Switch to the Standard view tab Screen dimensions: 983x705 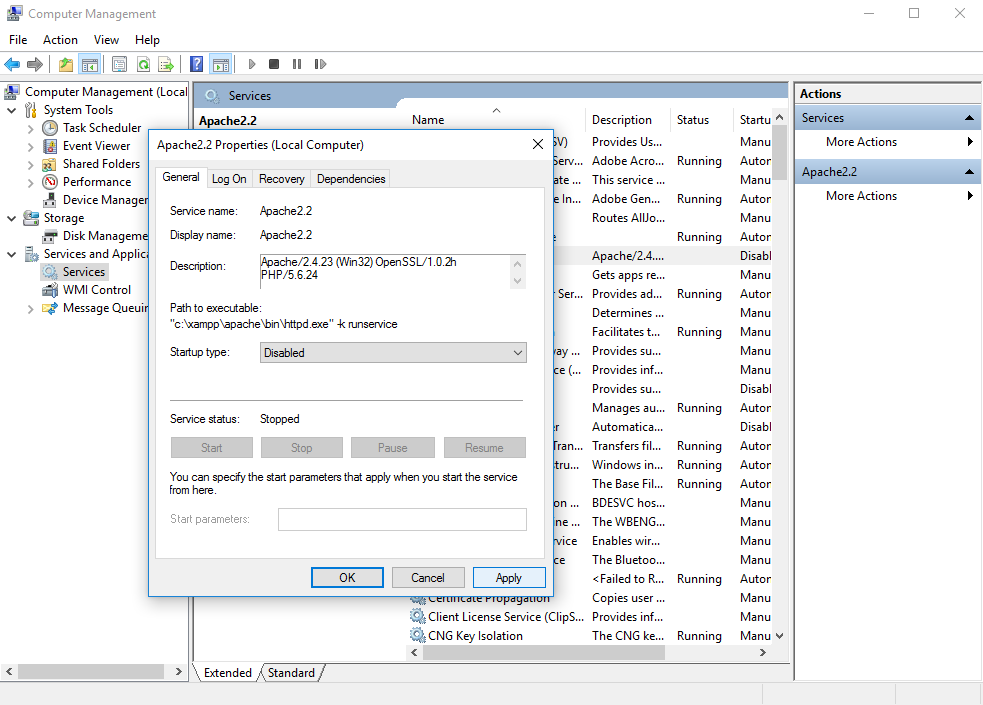289,672
